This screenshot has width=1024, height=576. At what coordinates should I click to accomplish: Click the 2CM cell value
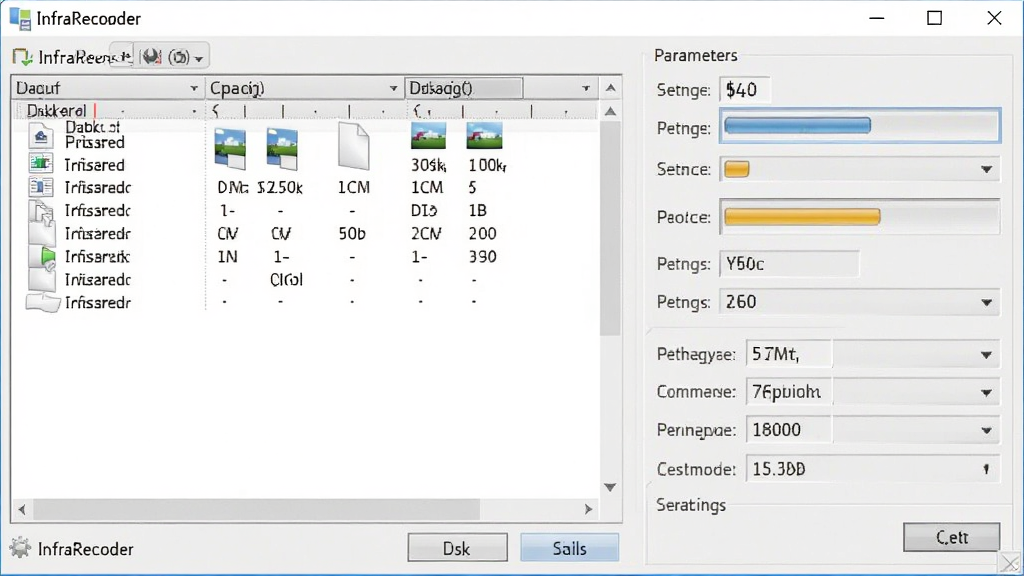tap(426, 234)
